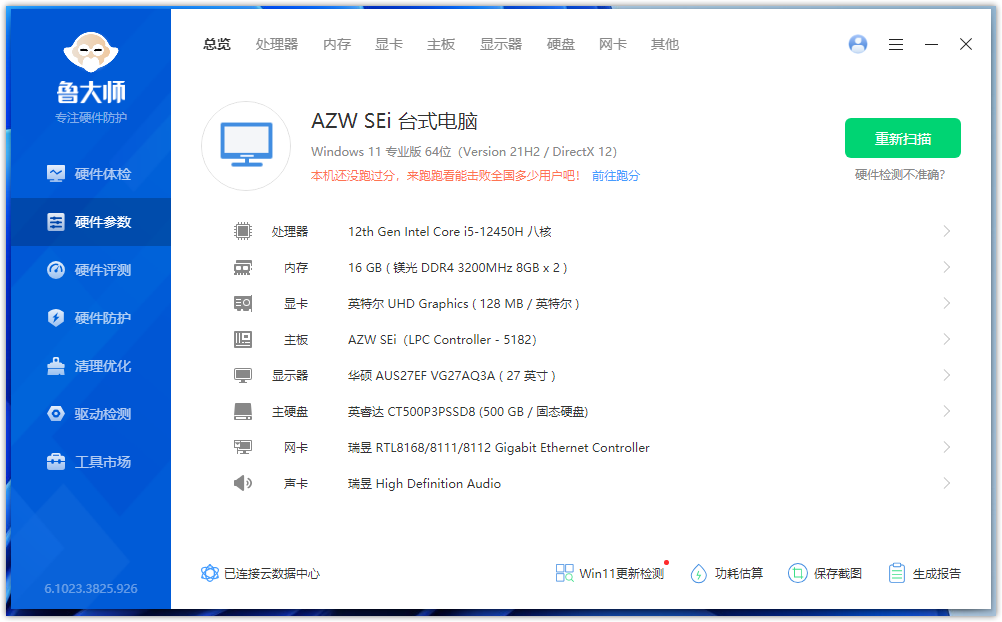Go to 硬件评测 benchmark section
Image resolution: width=1002 pixels, height=622 pixels.
click(x=91, y=270)
